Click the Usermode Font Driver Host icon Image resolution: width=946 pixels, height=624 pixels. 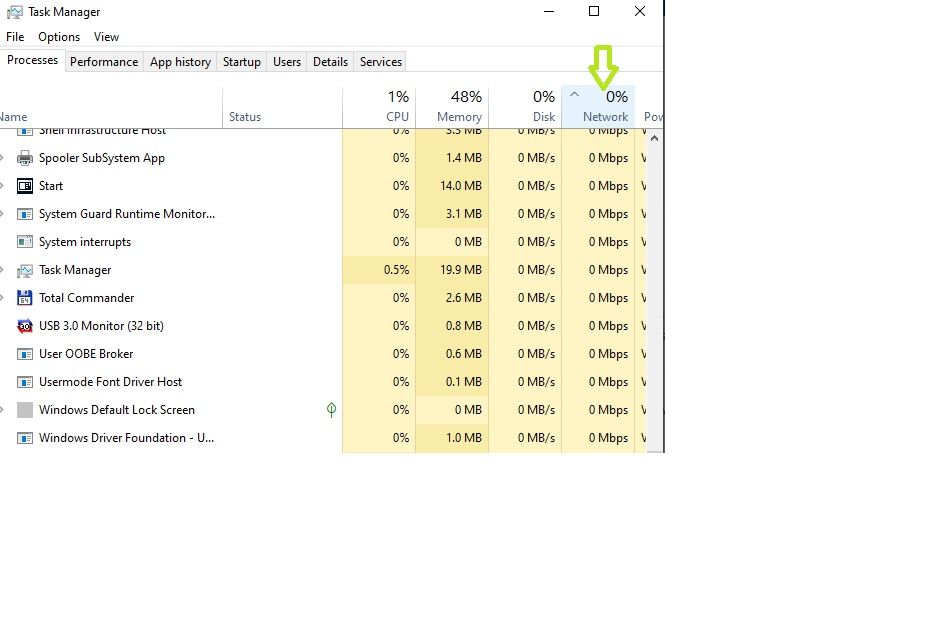tap(25, 382)
